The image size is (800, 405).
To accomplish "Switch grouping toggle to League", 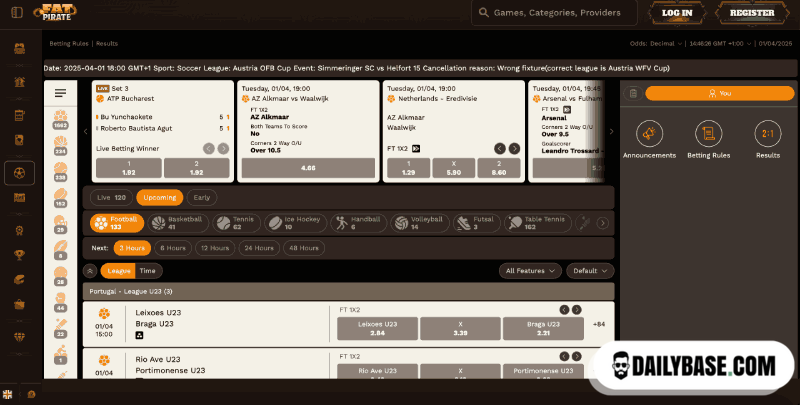I will (118, 271).
